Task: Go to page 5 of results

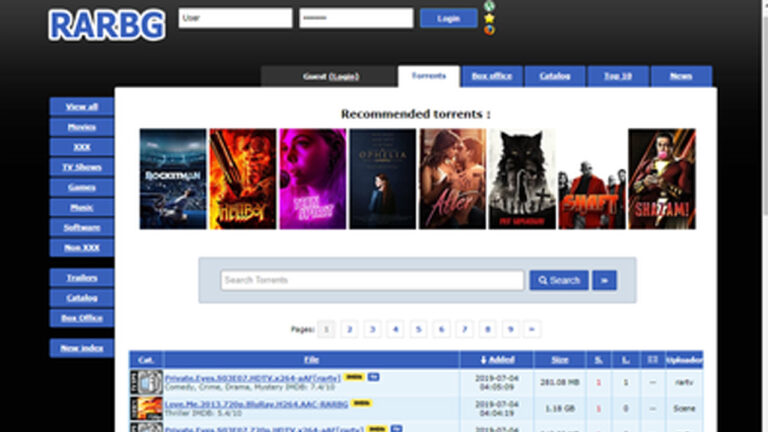Action: pos(418,329)
